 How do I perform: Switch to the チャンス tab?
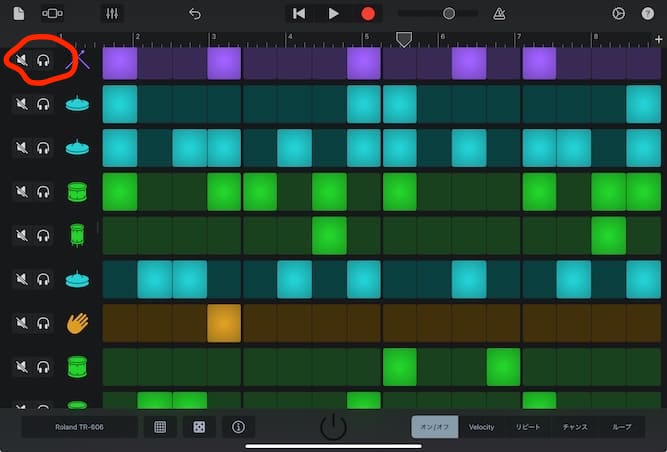575,427
